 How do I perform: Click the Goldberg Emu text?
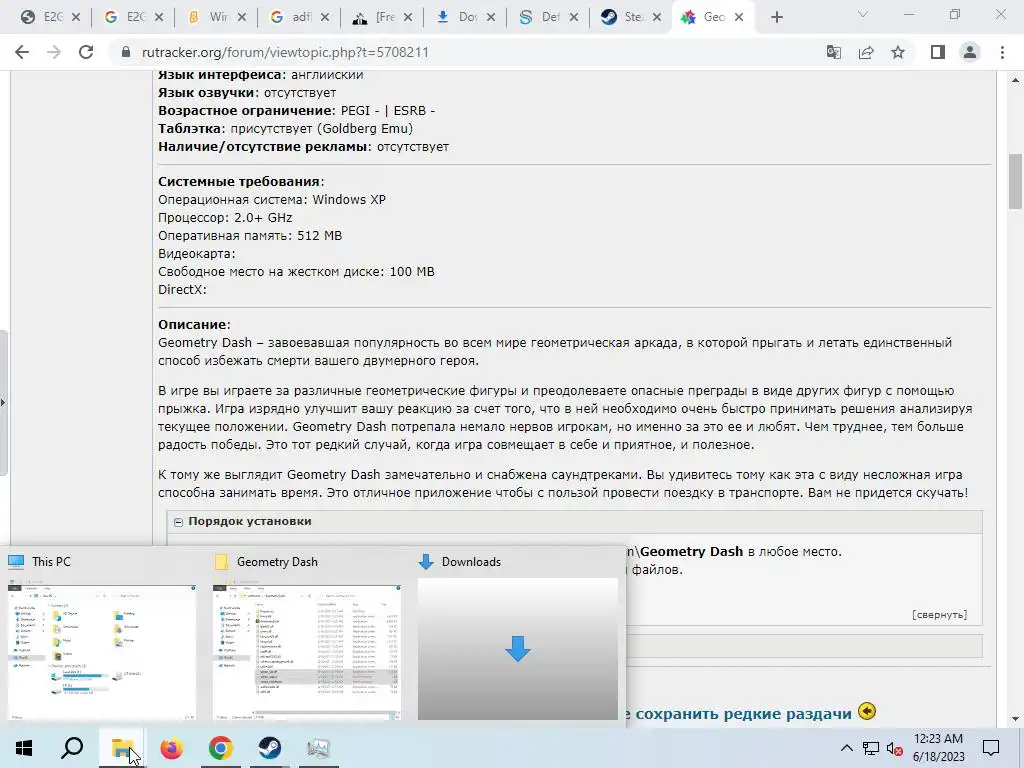coord(365,129)
